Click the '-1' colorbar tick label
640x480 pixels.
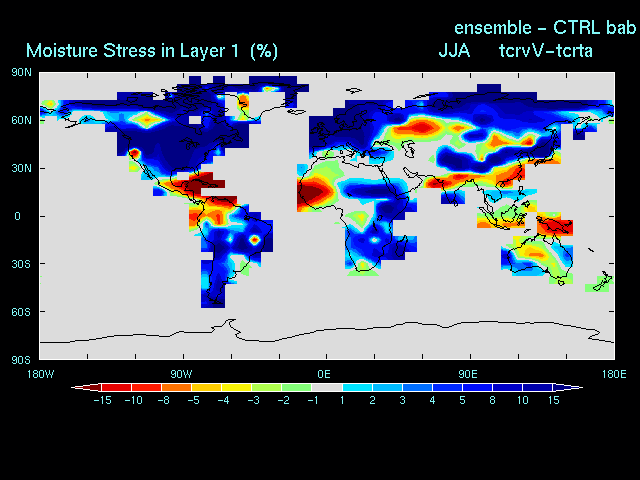point(313,400)
